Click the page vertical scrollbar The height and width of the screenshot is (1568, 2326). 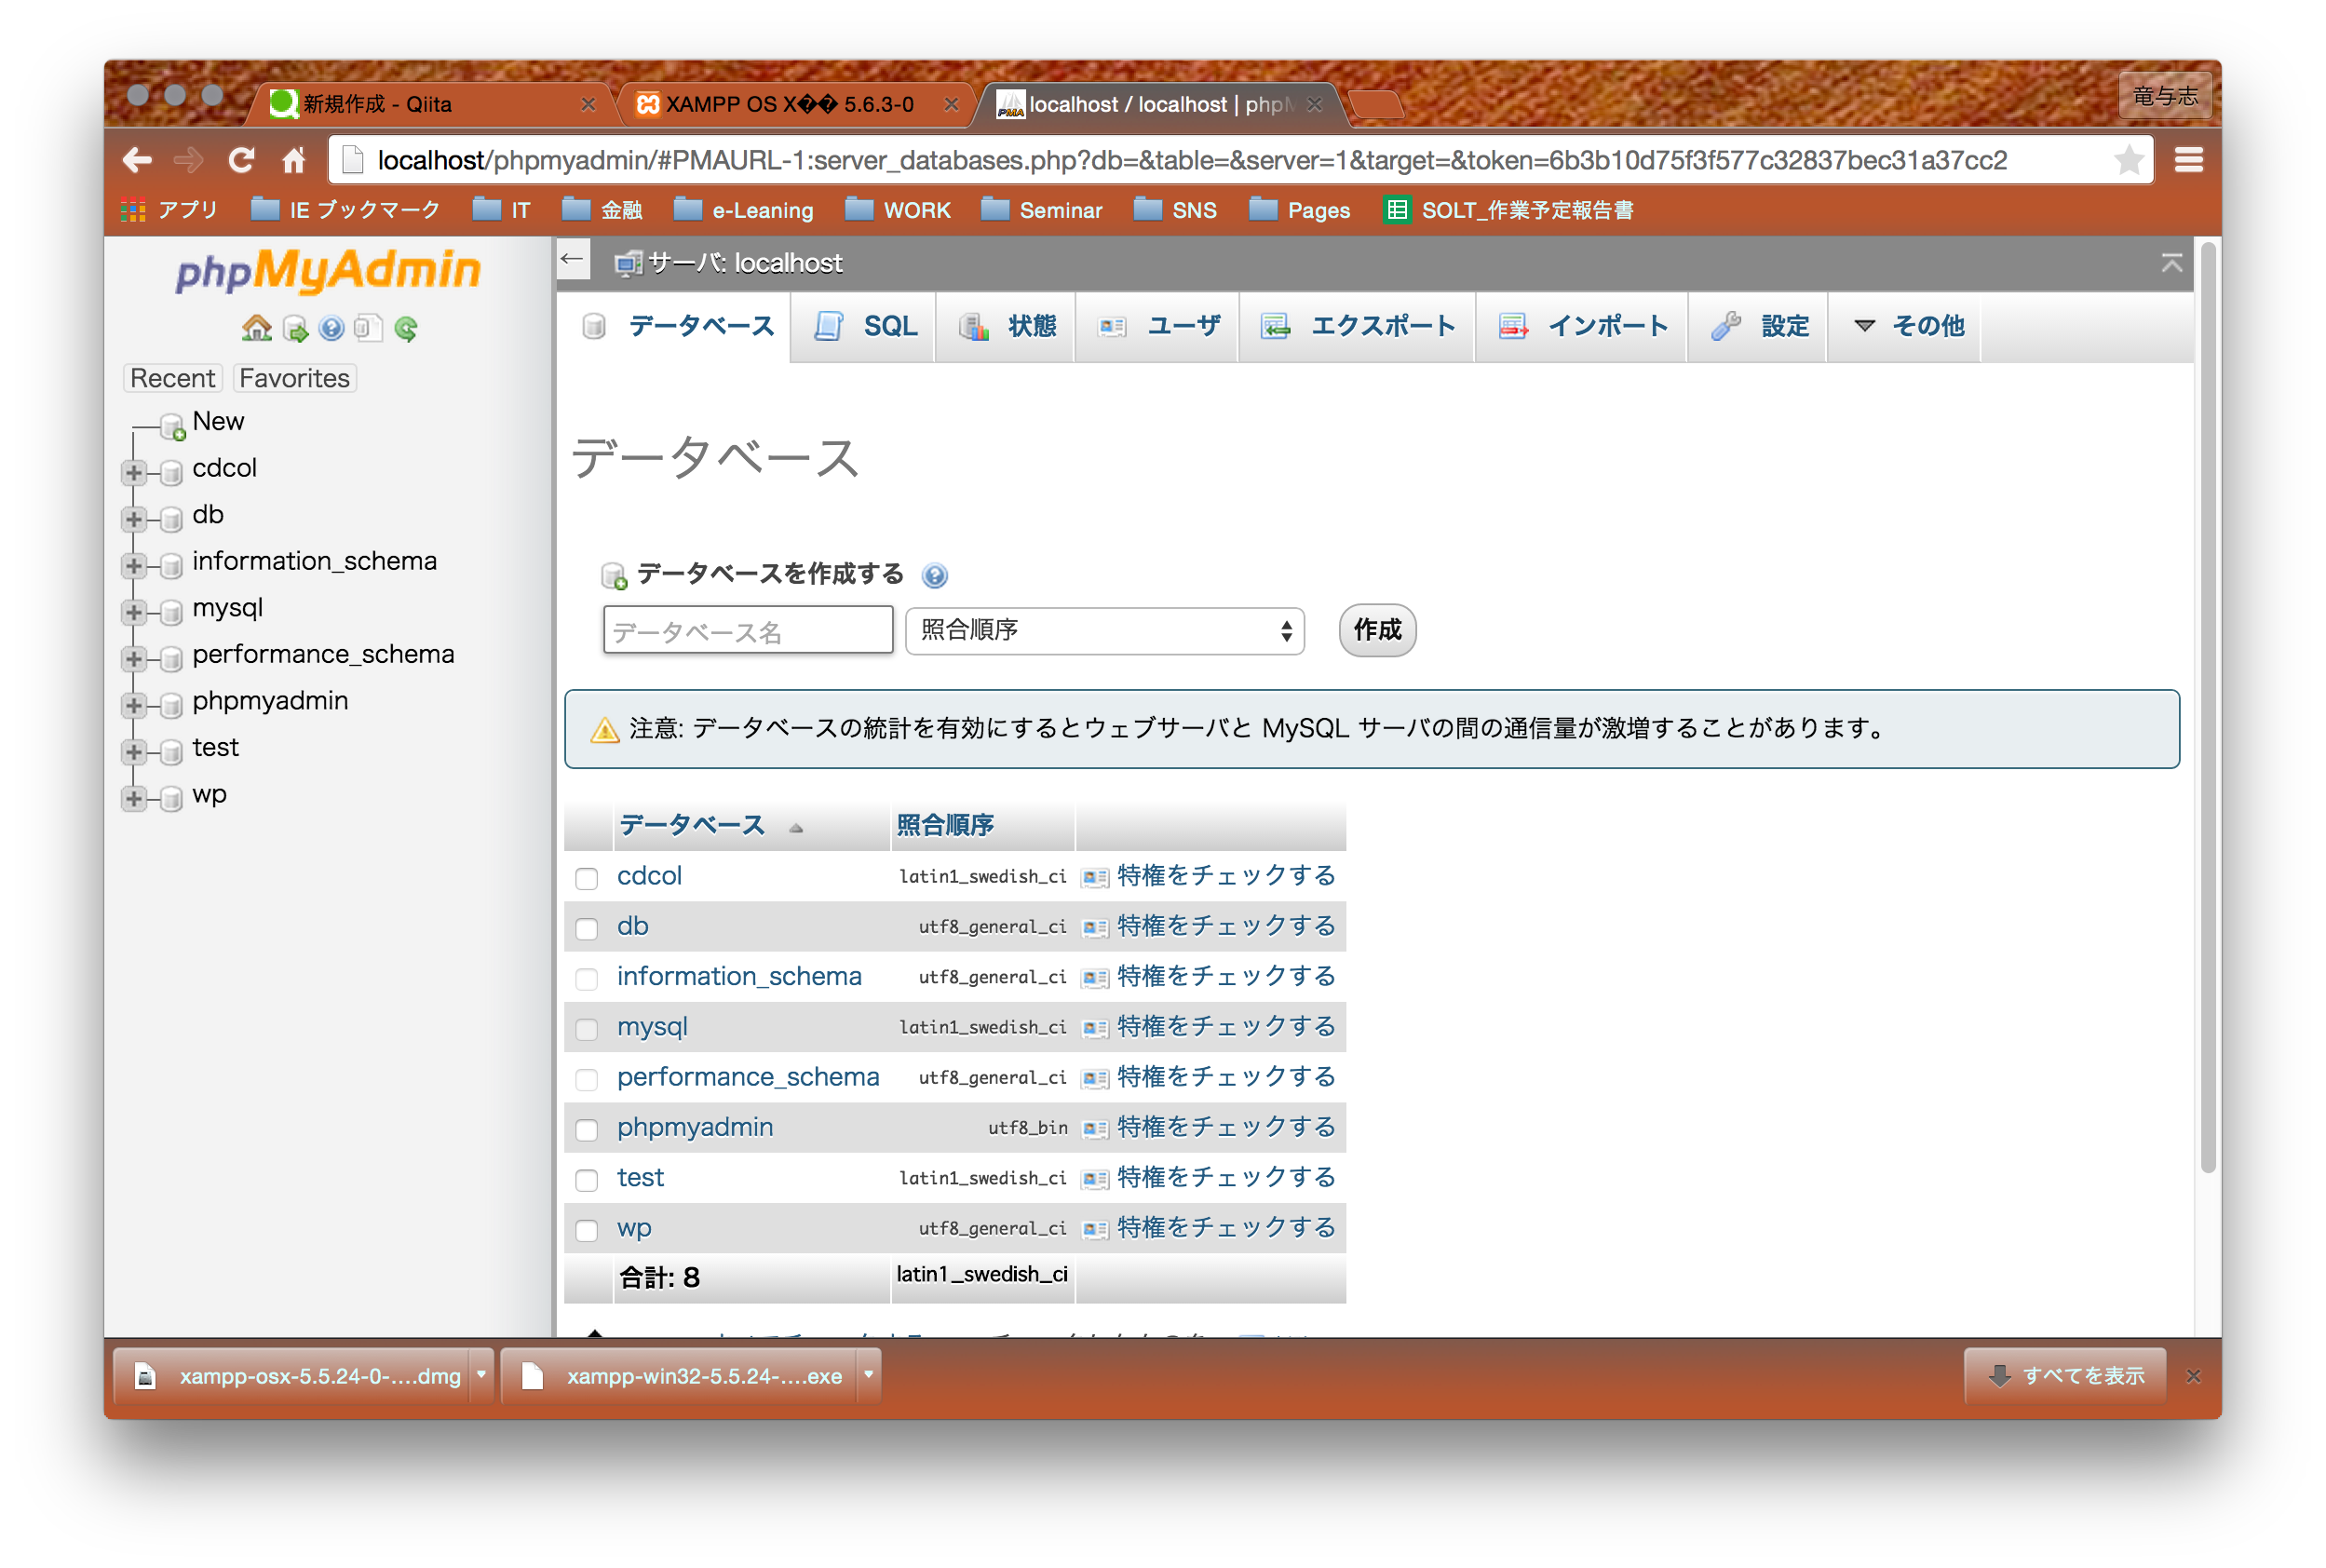coord(2208,706)
